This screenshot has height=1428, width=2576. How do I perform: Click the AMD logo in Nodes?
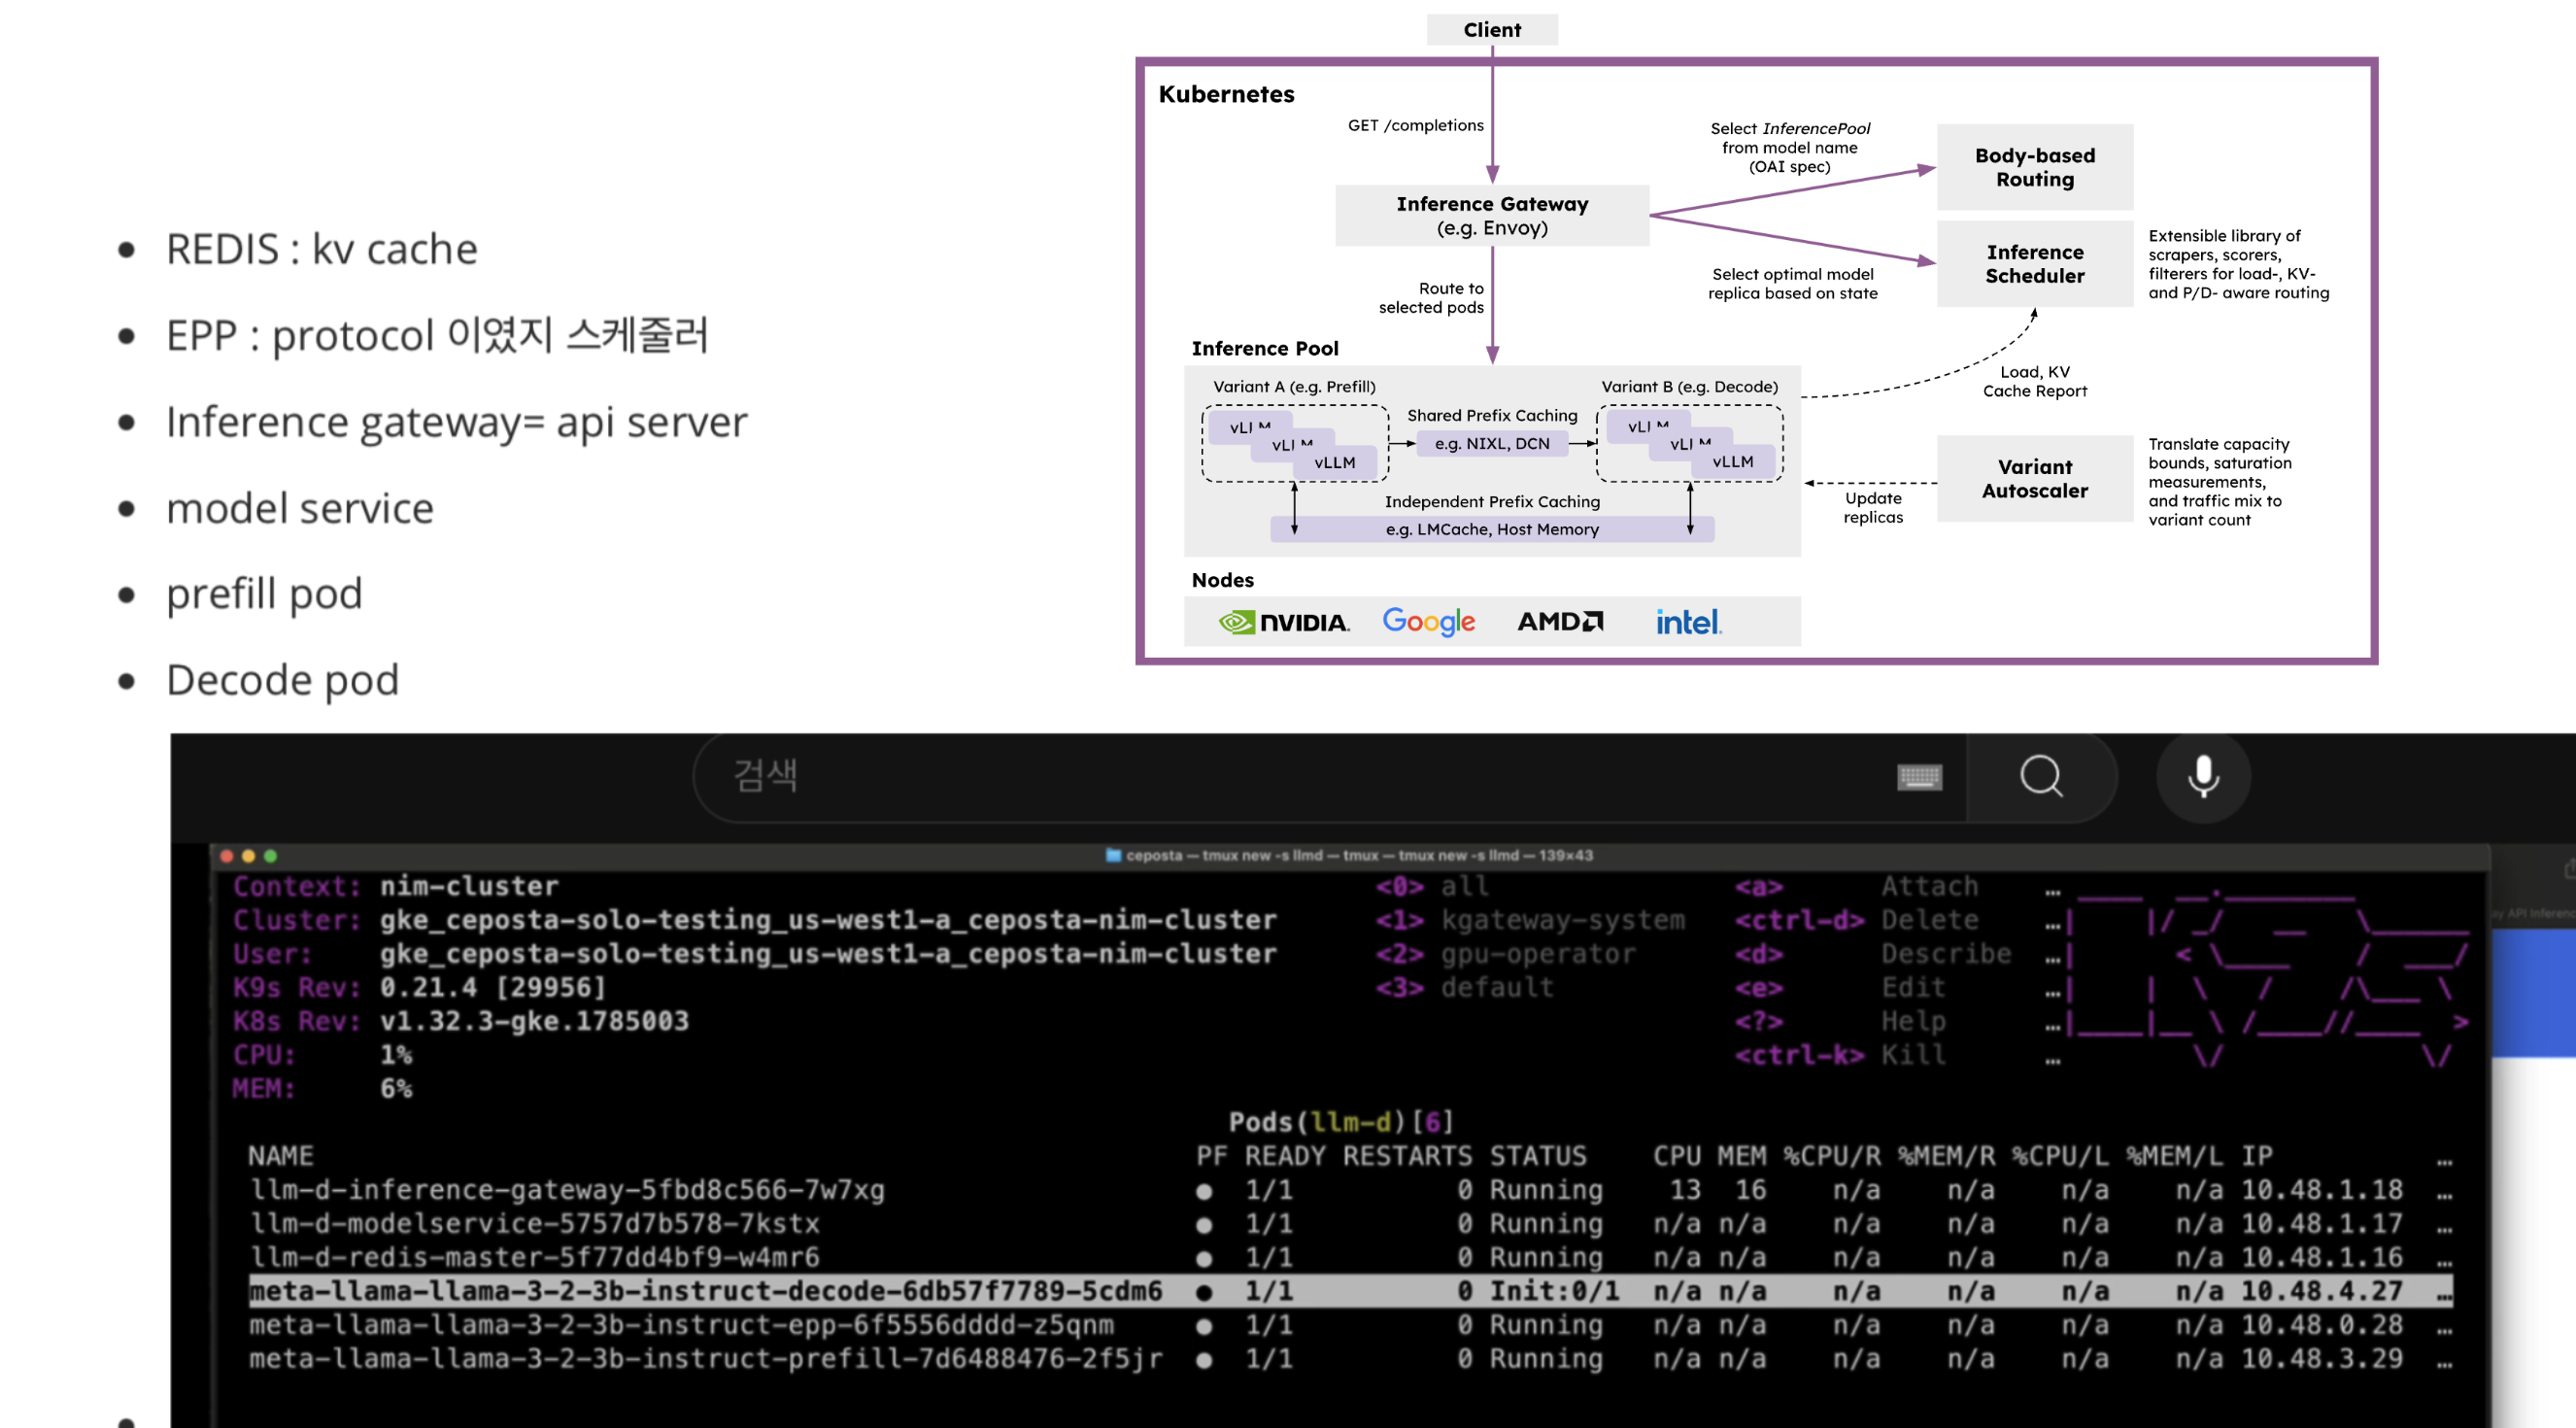click(1560, 621)
